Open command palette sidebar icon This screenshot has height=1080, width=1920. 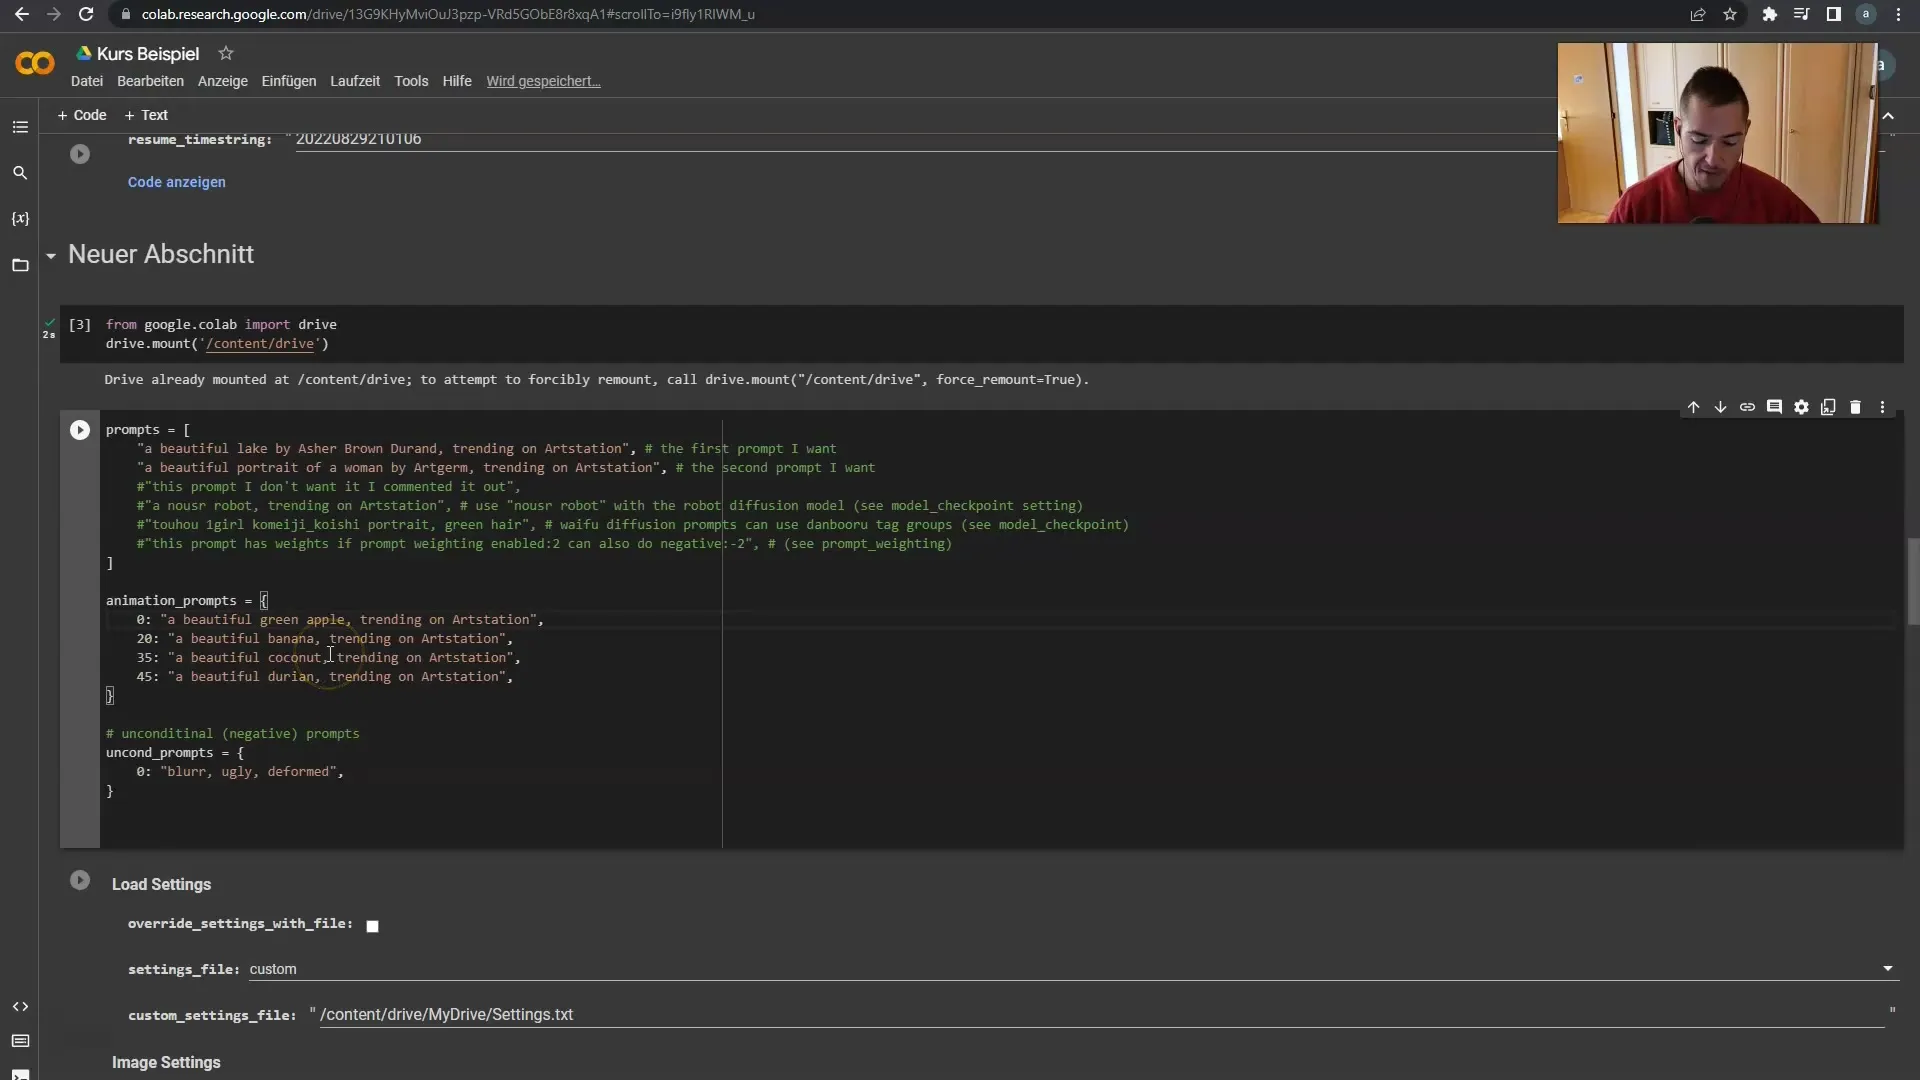pos(20,1041)
